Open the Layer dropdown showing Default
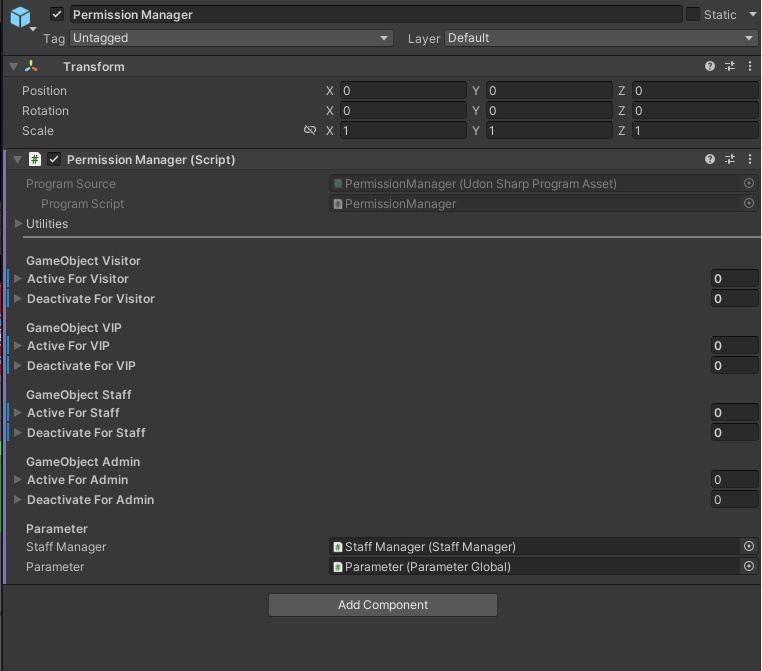 [601, 38]
